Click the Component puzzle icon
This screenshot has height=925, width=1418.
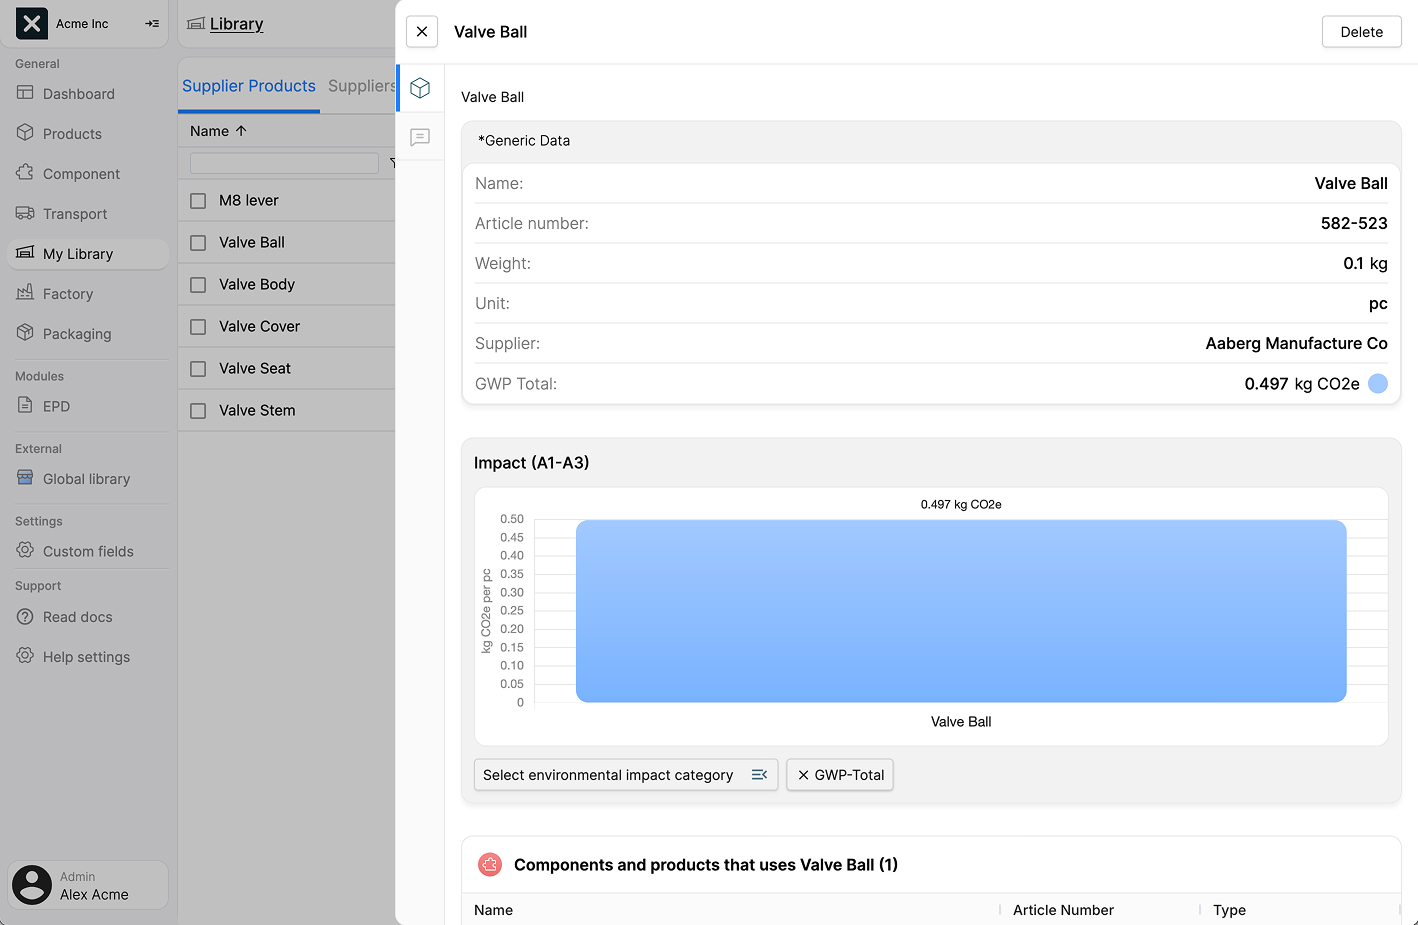tap(25, 173)
